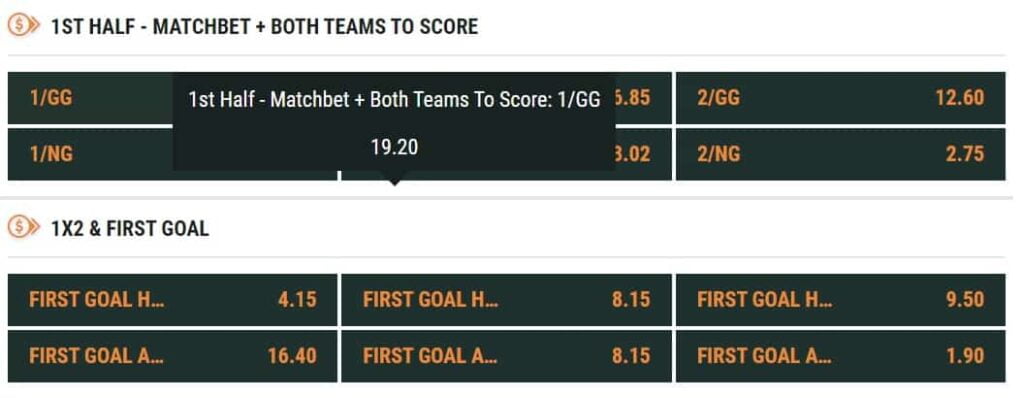Select First Goal H… at odds 8.15

click(x=506, y=299)
